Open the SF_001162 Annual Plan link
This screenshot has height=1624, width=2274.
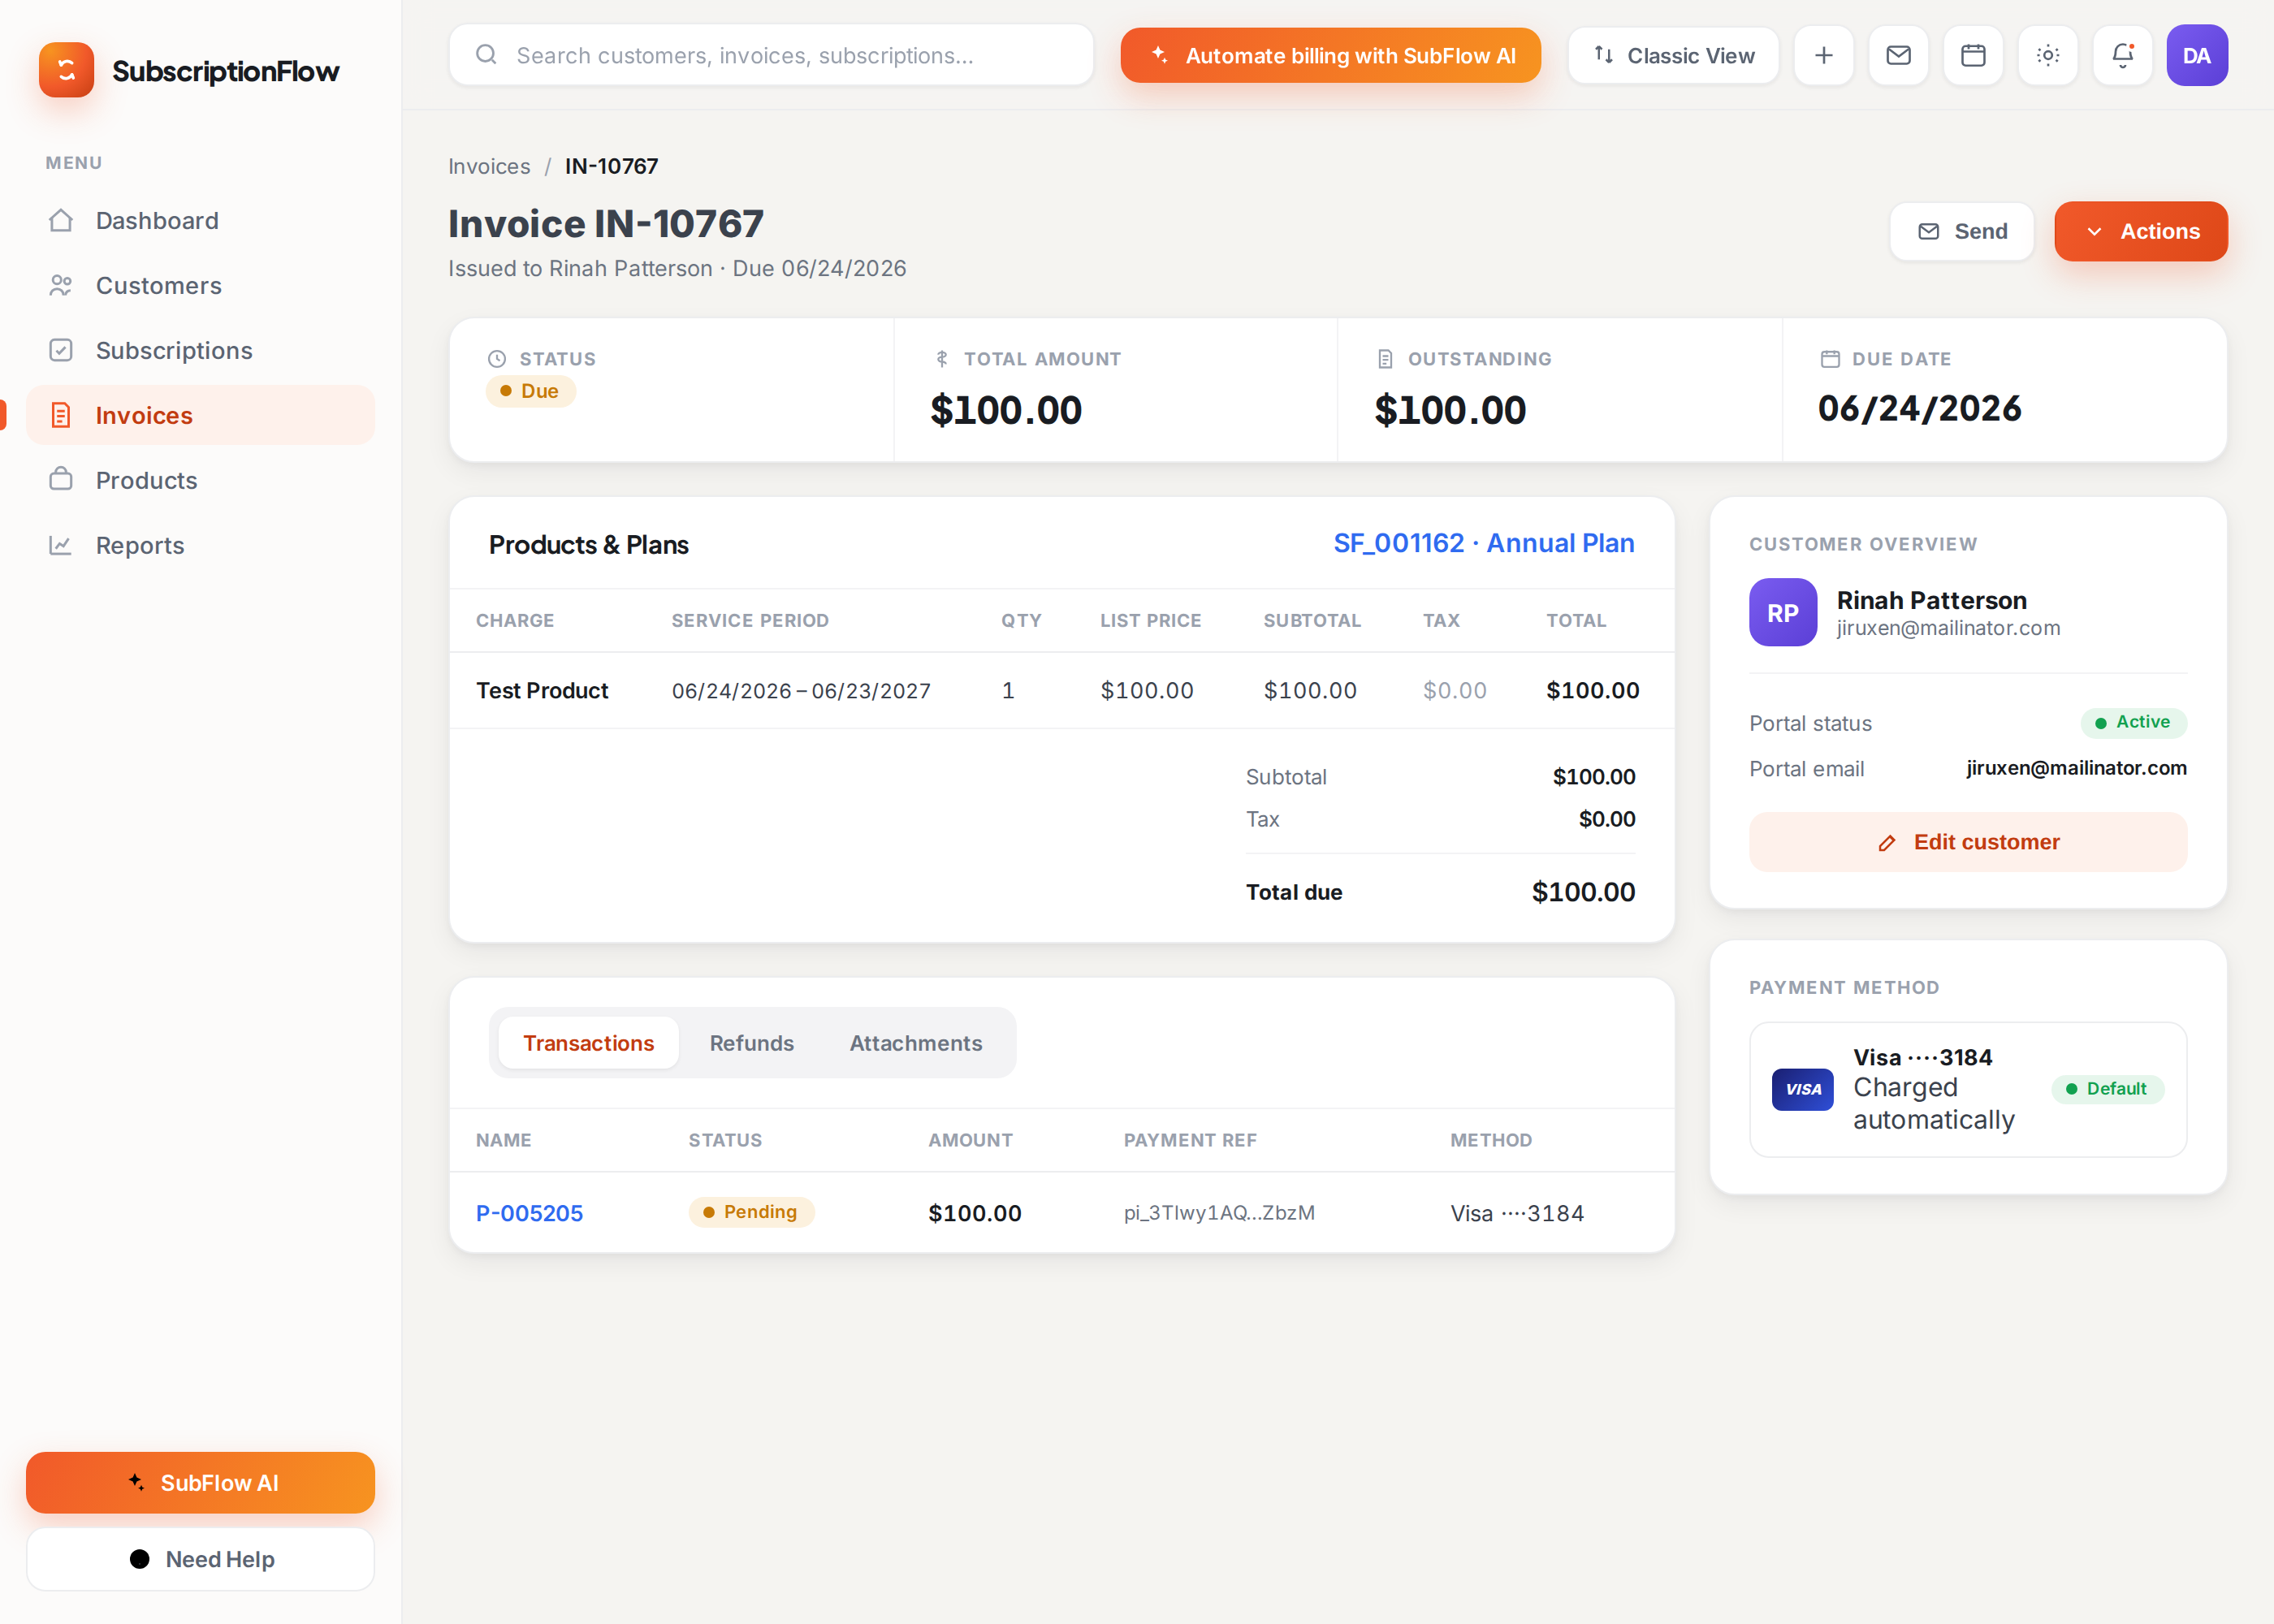(1484, 543)
